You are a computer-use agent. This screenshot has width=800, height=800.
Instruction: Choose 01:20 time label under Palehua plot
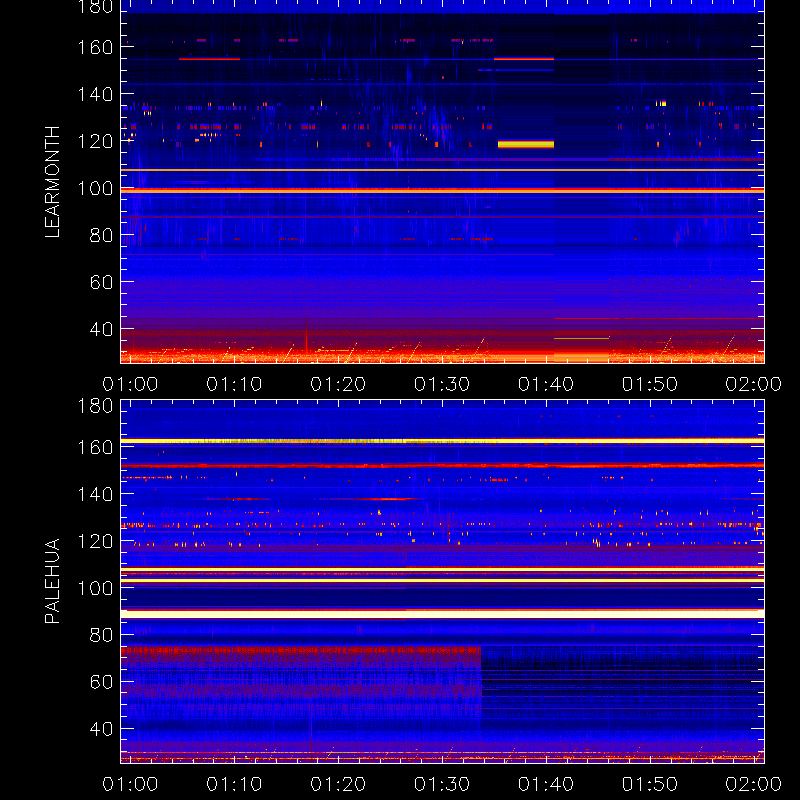(338, 784)
